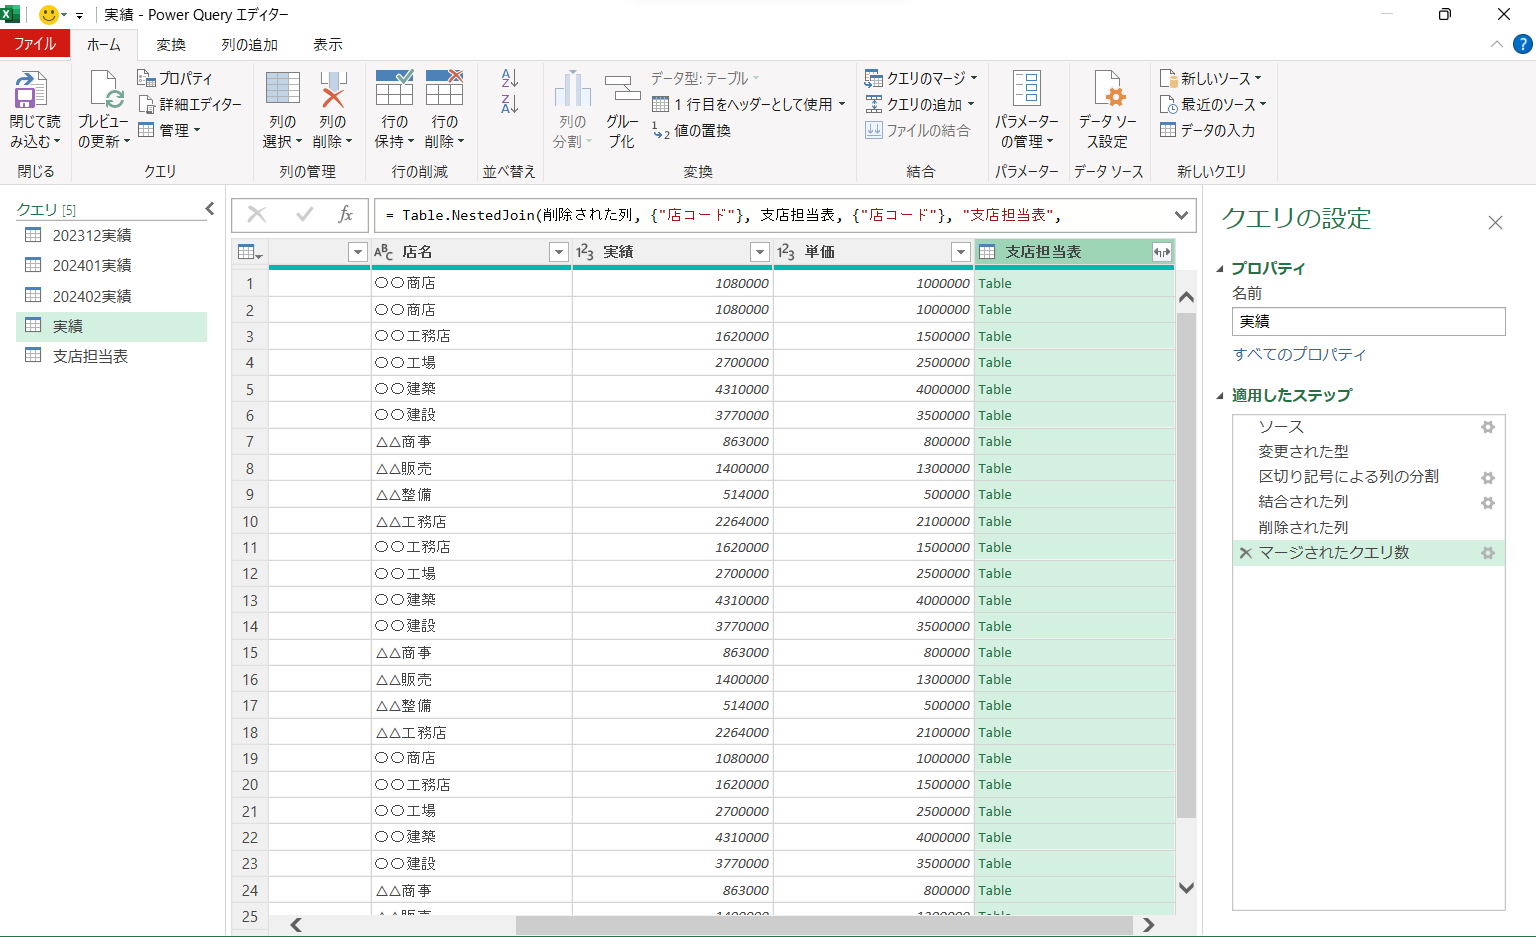The width and height of the screenshot is (1536, 937).
Task: Open the 実績 column filter dropdown
Action: pos(760,252)
